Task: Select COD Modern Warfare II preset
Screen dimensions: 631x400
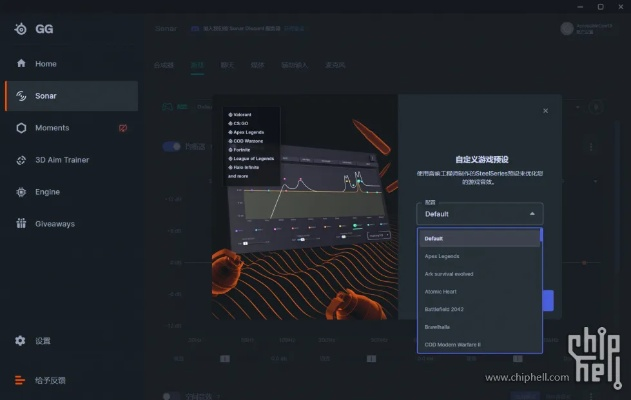Action: click(453, 344)
